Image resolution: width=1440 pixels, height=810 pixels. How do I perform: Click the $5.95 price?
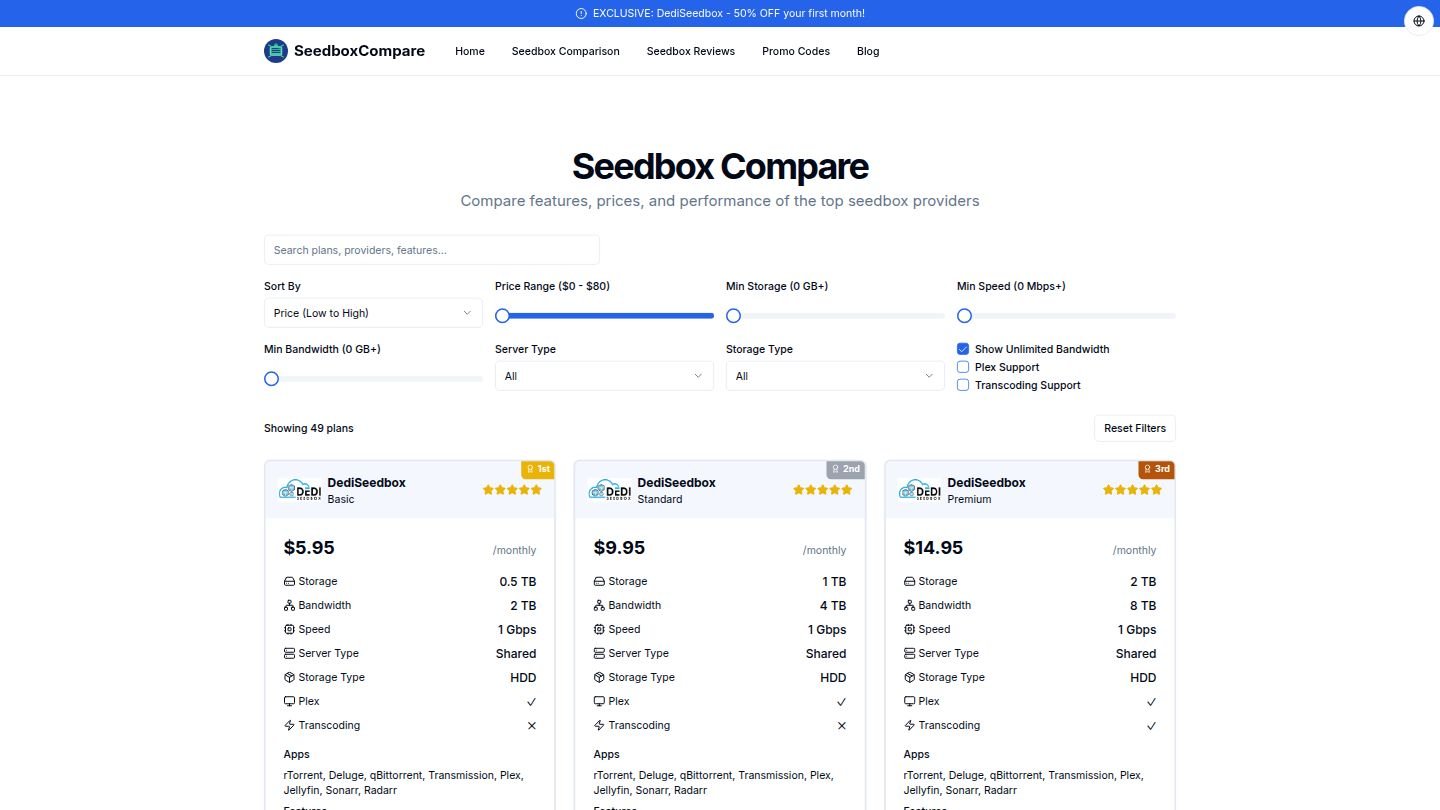[x=309, y=548]
